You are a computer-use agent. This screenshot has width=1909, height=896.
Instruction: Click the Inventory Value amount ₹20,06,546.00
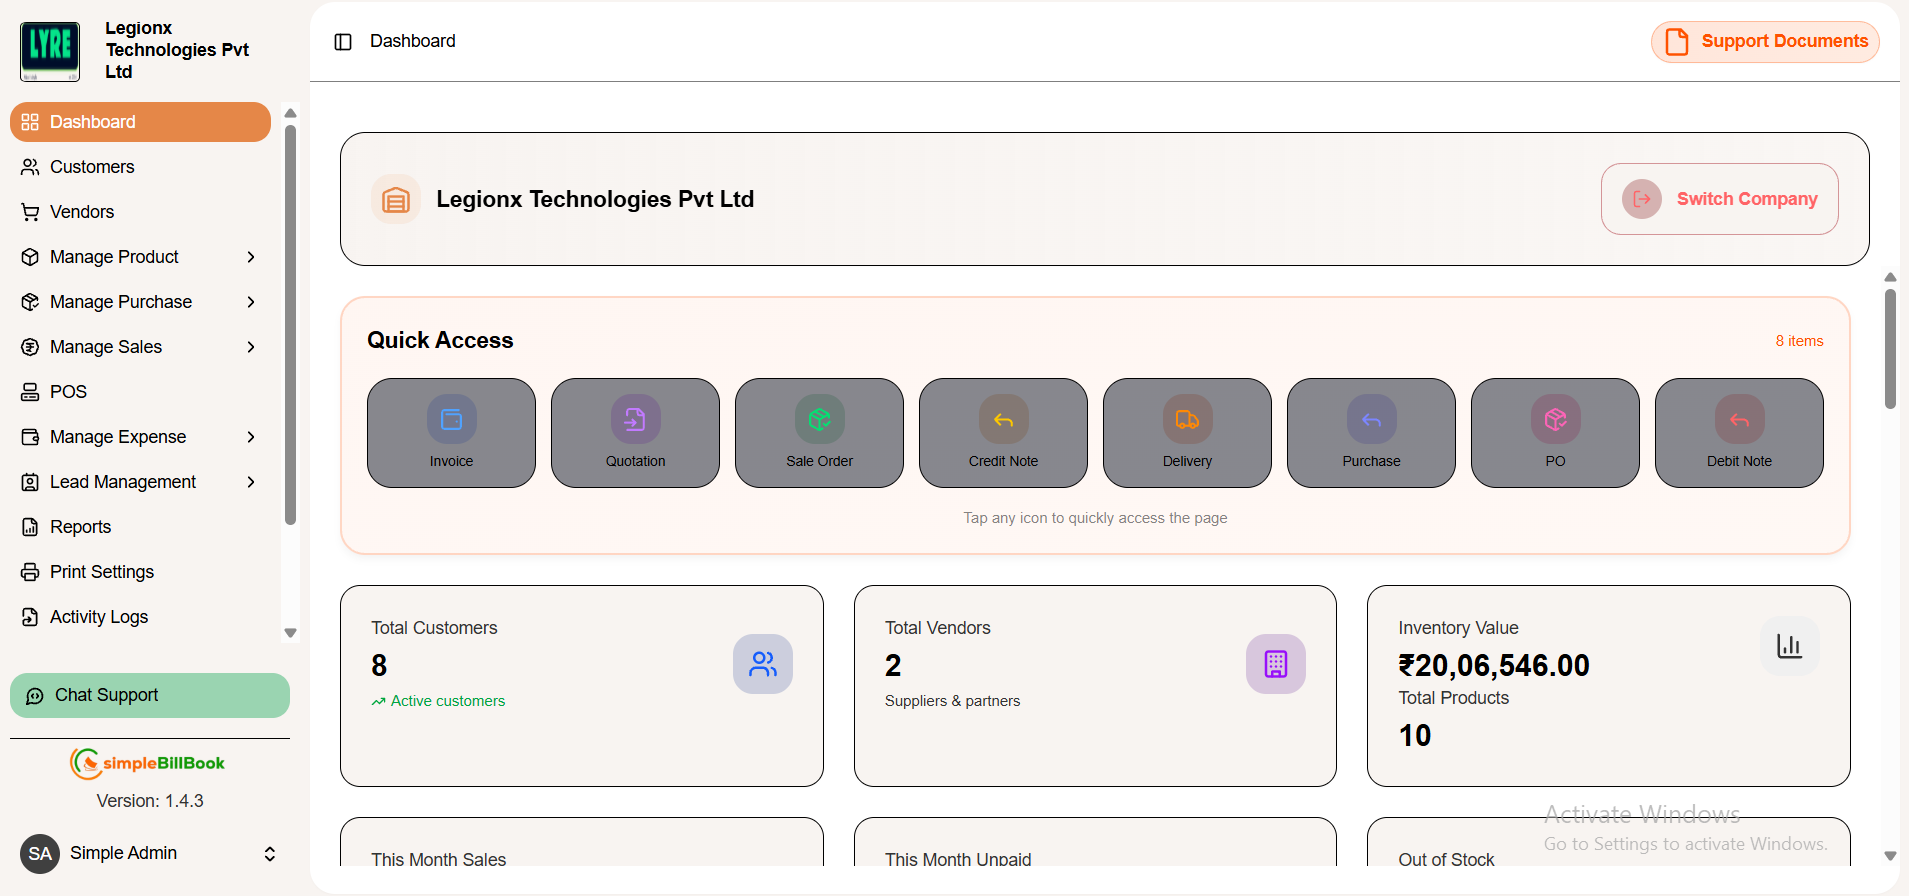(x=1493, y=665)
